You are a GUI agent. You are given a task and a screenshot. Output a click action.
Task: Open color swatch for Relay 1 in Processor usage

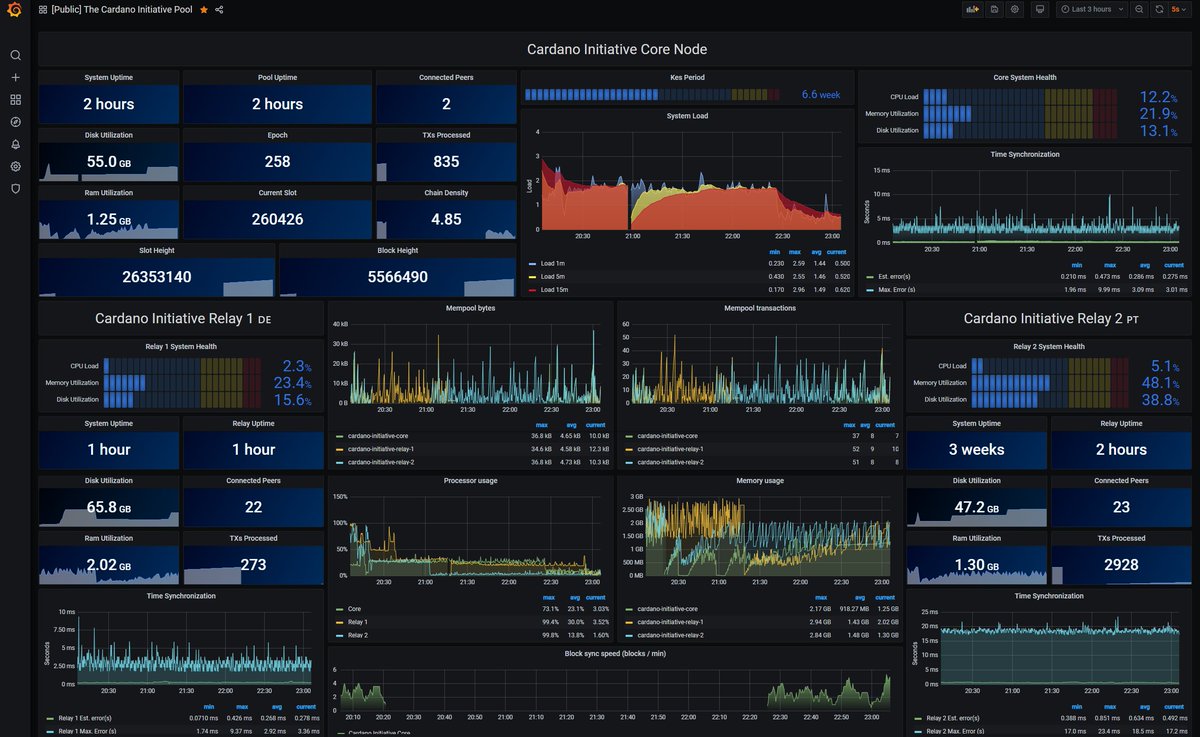point(339,621)
